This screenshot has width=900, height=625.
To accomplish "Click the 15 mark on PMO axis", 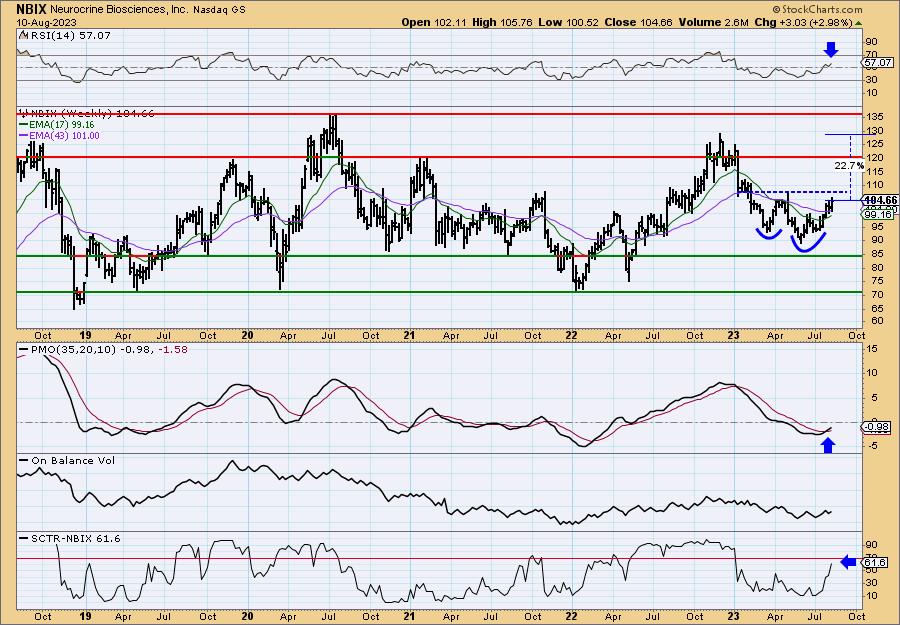I will (x=872, y=349).
